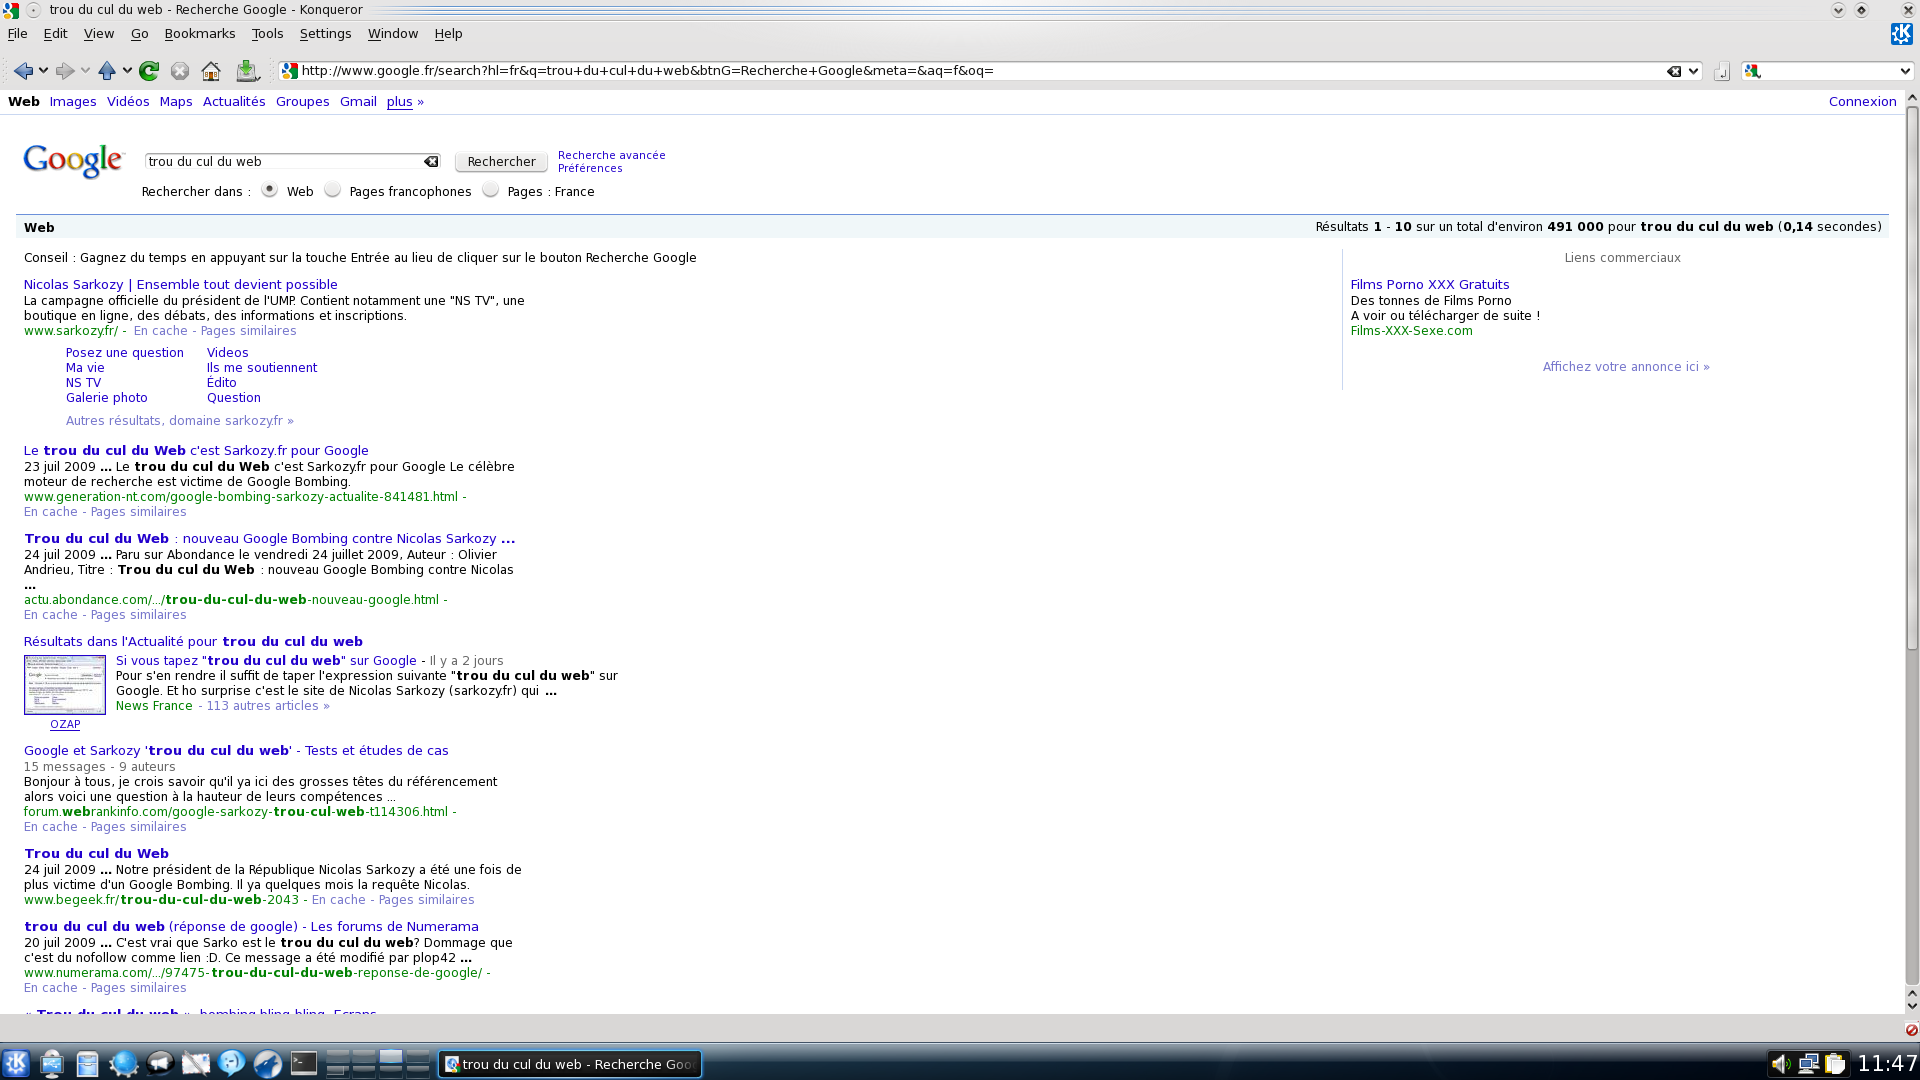1920x1080 pixels.
Task: Click the site favicon in location bar
Action: click(290, 71)
